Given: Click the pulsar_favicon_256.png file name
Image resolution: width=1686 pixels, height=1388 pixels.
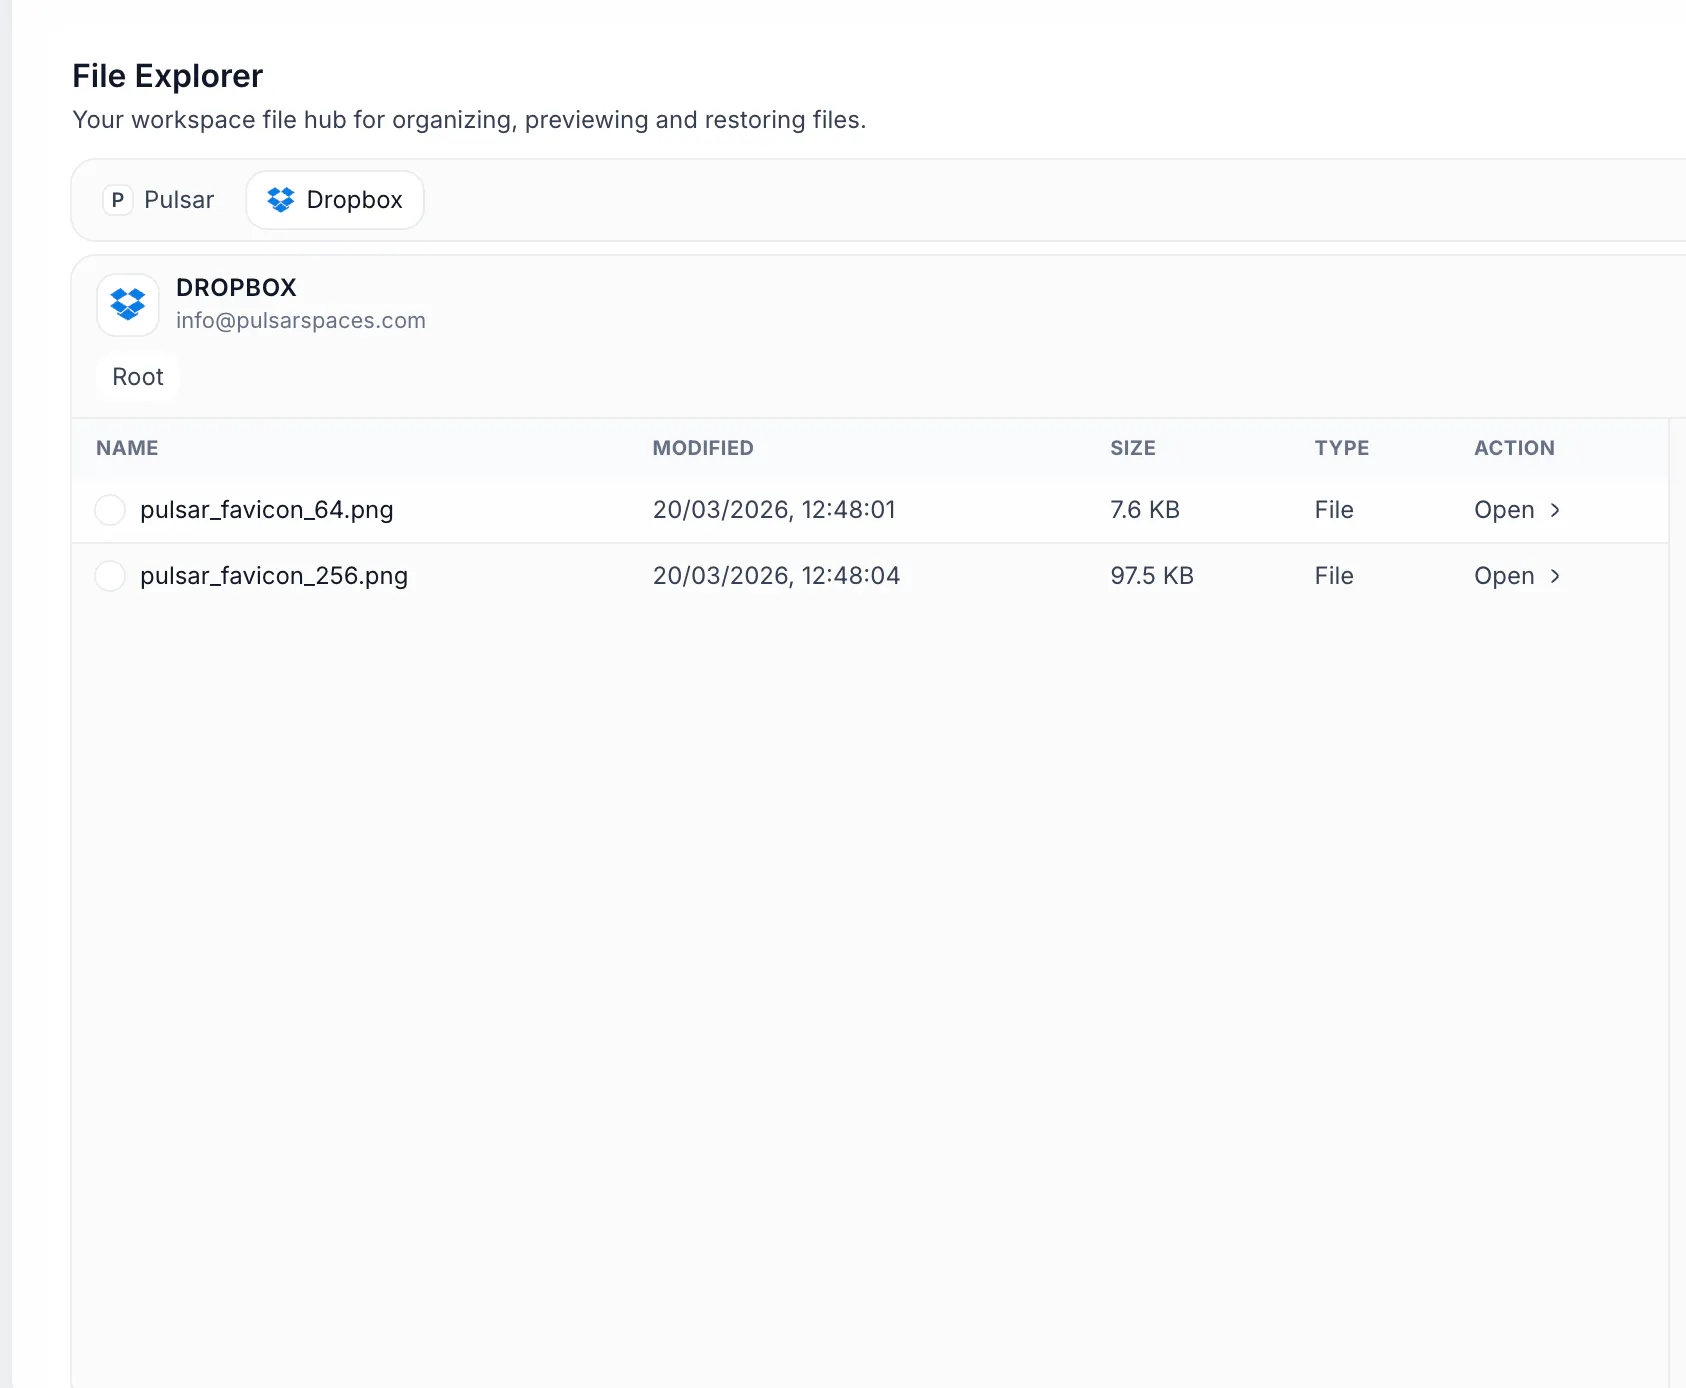Looking at the screenshot, I should tap(274, 576).
